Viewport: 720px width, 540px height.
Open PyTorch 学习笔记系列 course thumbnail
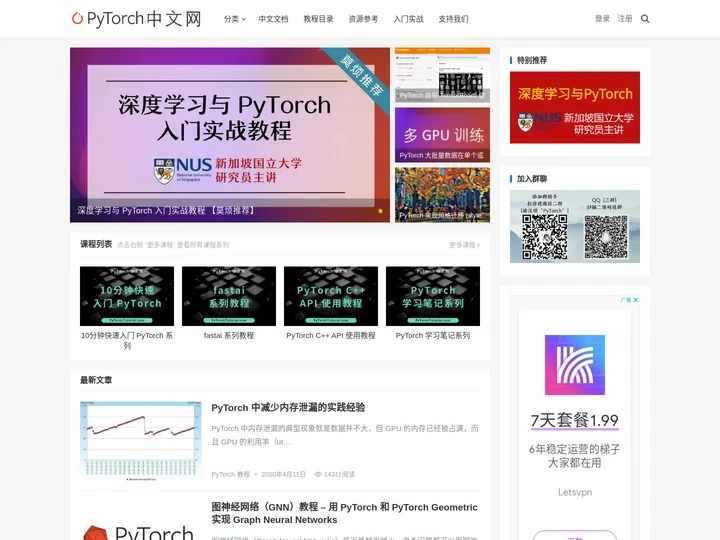pyautogui.click(x=433, y=296)
